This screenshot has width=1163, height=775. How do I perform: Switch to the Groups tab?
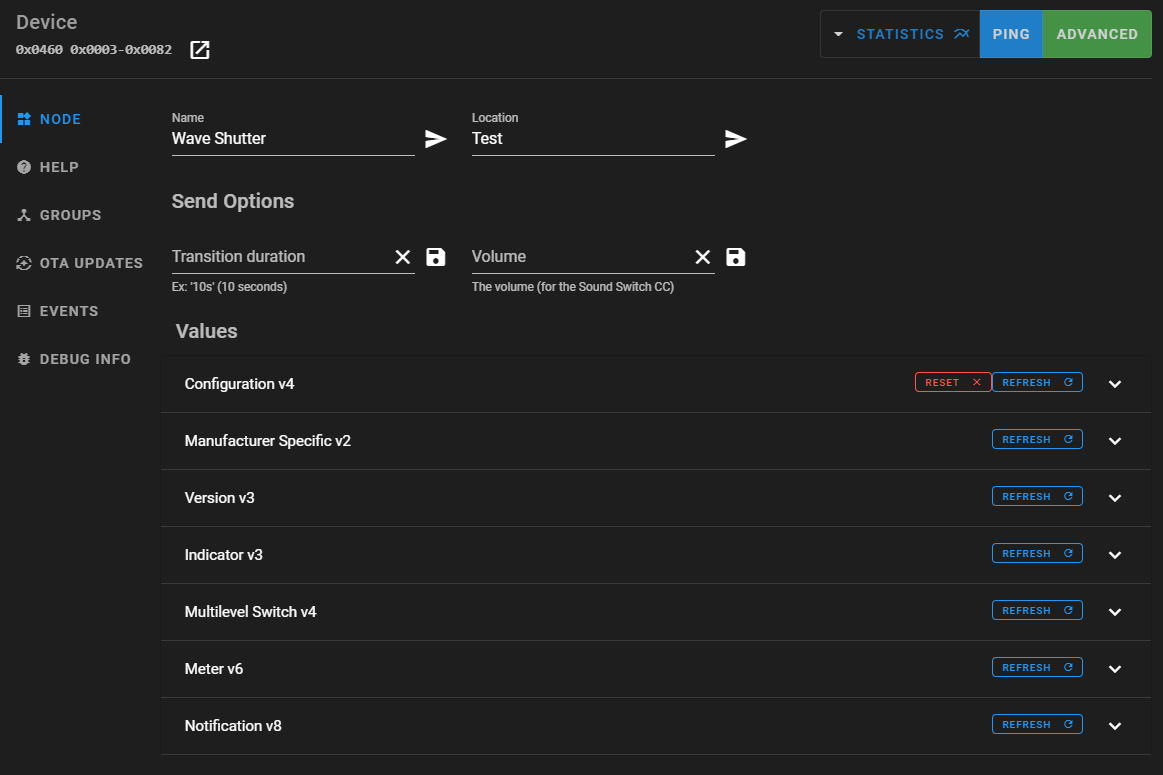click(x=69, y=215)
